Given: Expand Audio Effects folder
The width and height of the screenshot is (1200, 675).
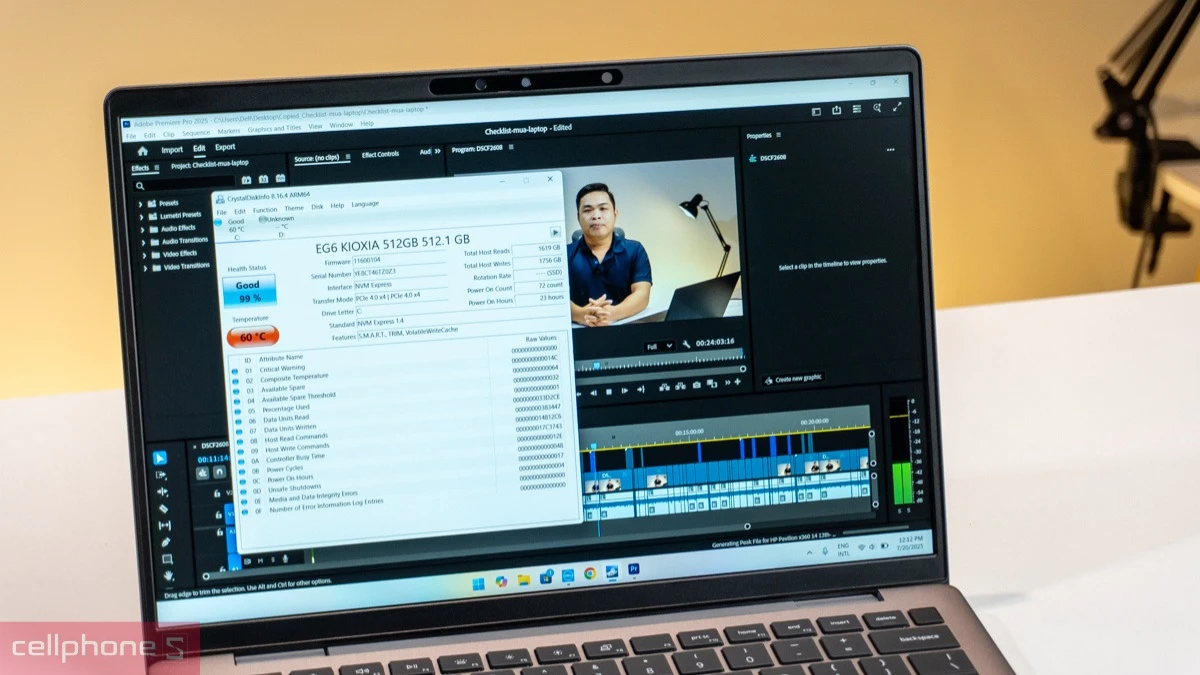Looking at the screenshot, I should point(142,230).
